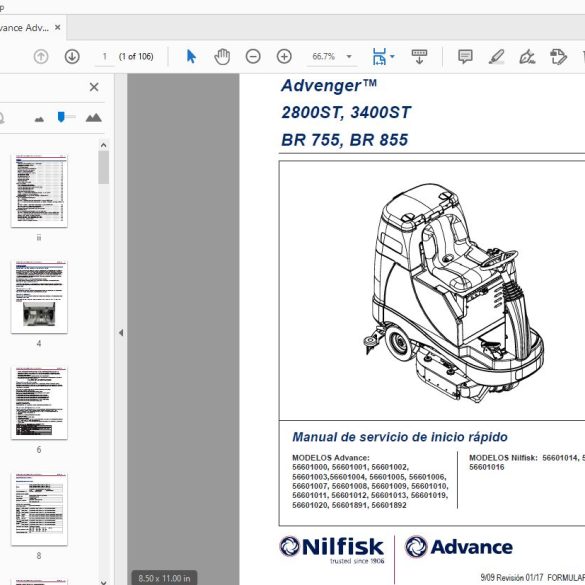The width and height of the screenshot is (585, 585).
Task: Open the Sign document pen tool
Action: tap(527, 57)
